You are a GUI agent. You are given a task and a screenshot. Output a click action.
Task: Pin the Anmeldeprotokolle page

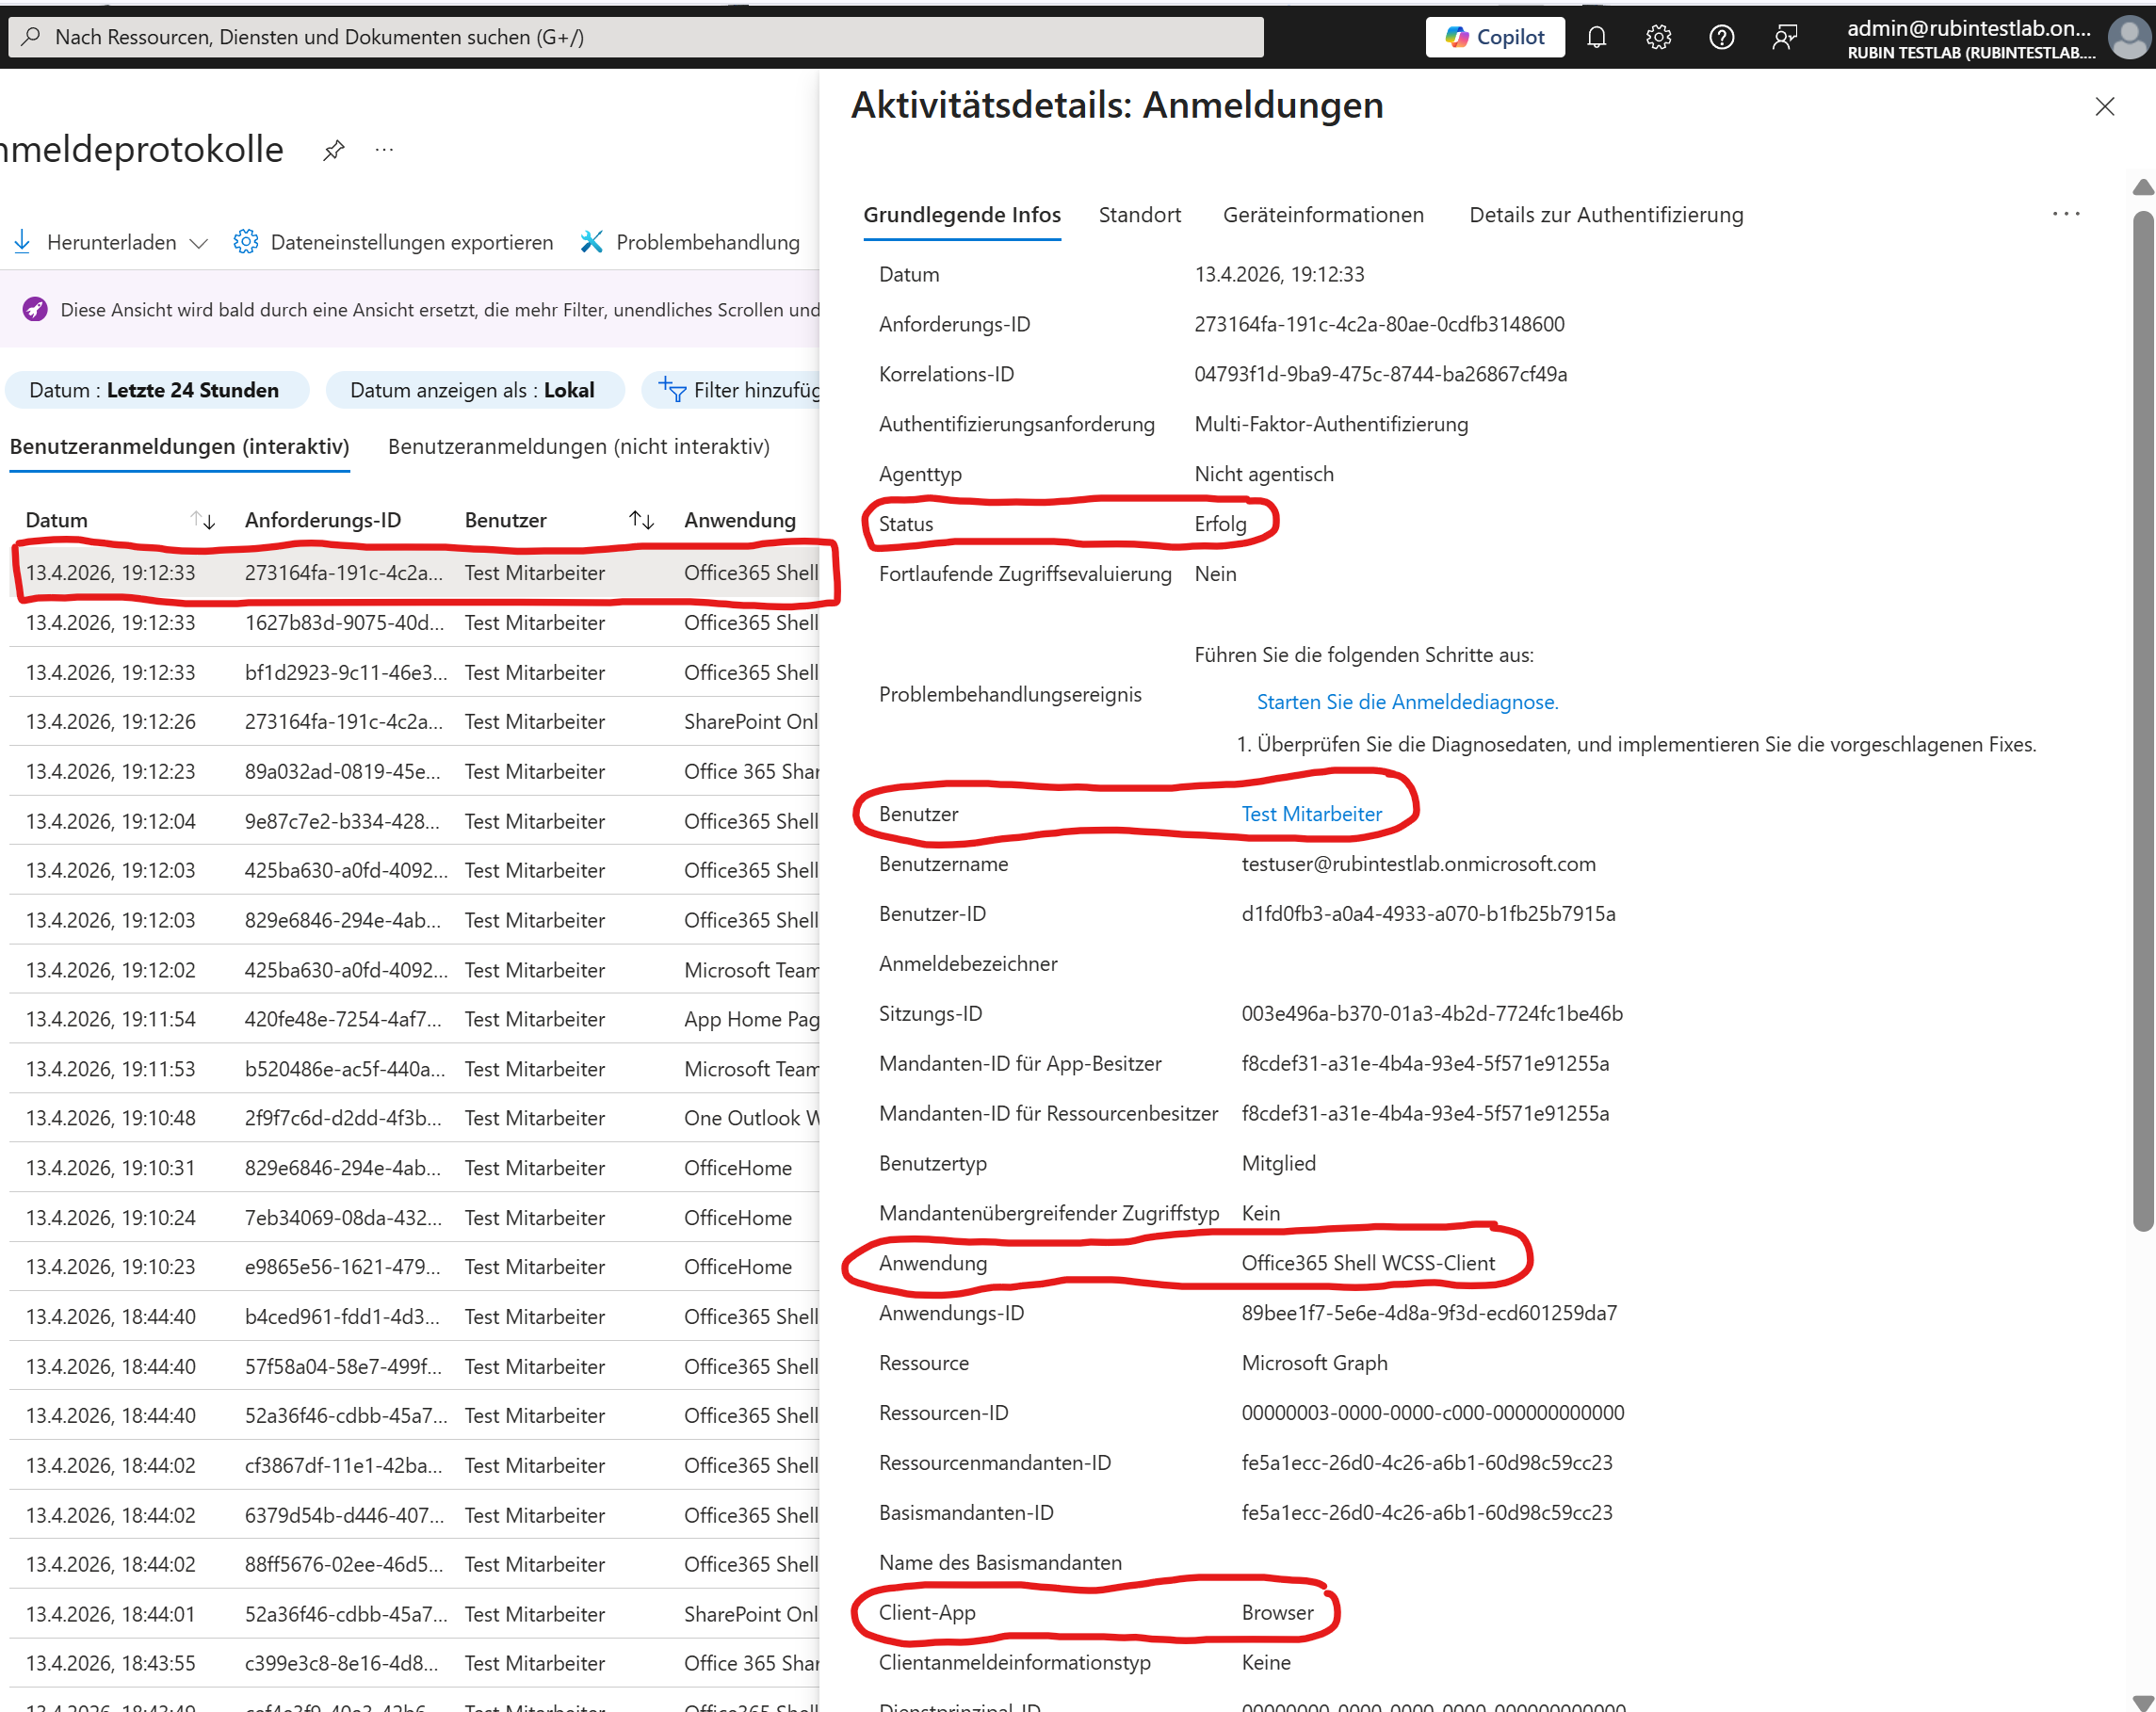pos(333,150)
